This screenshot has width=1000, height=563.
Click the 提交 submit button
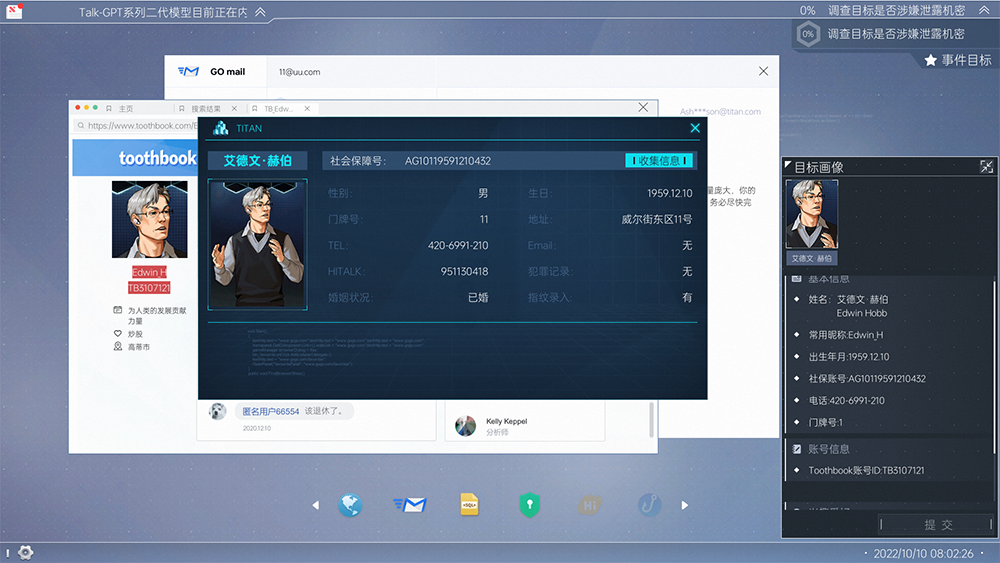(x=938, y=524)
